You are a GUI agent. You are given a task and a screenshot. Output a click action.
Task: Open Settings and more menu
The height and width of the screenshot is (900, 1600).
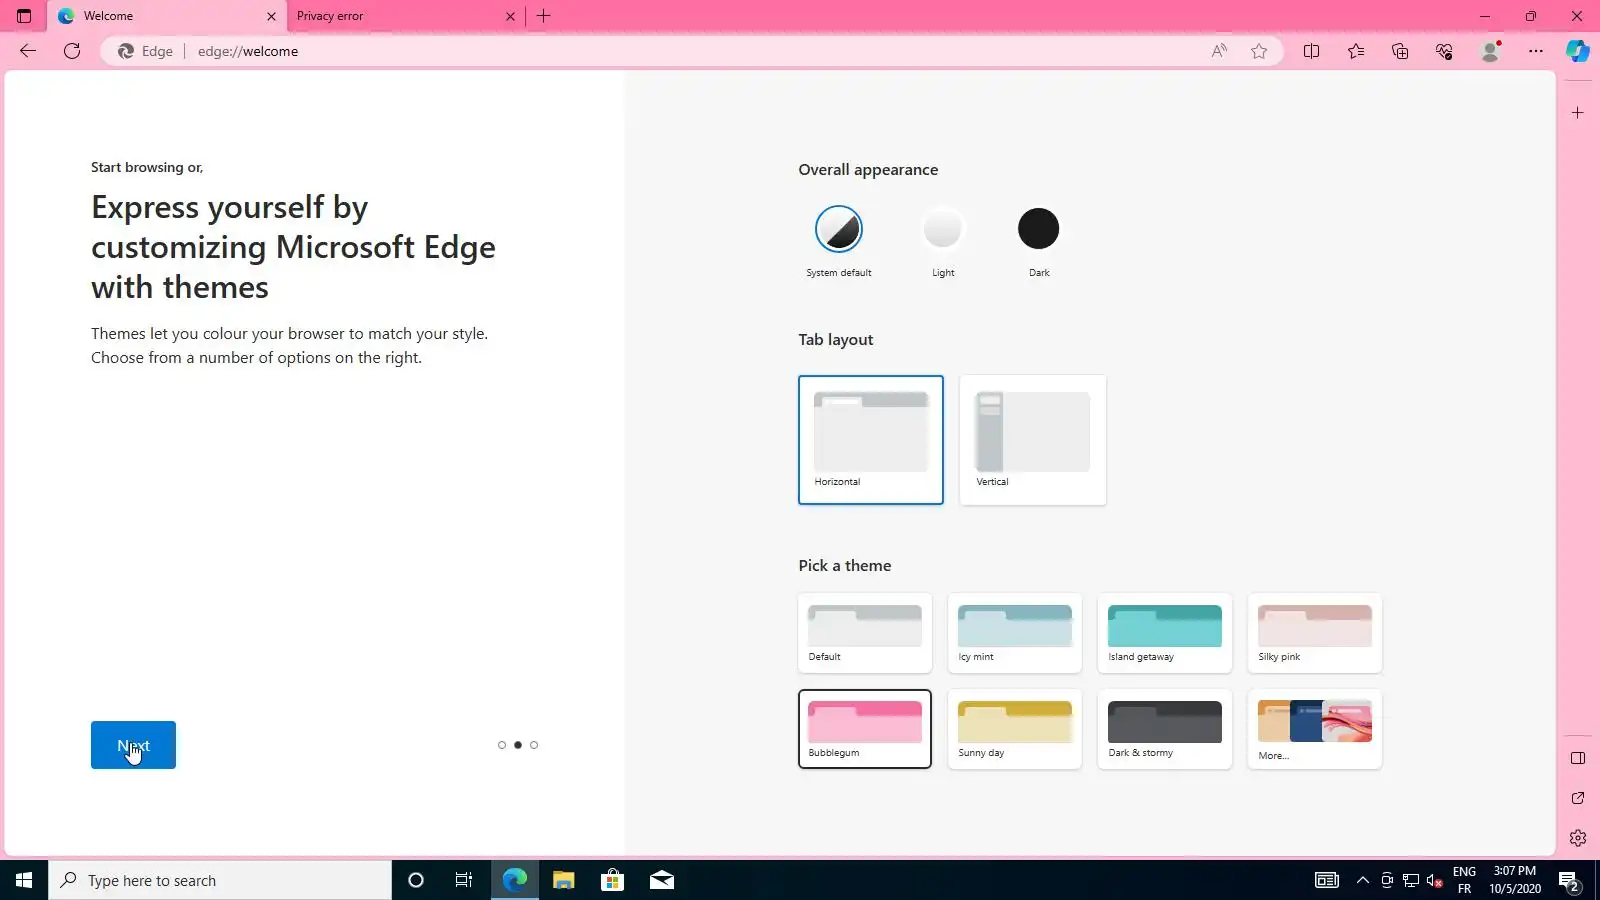[x=1536, y=51]
